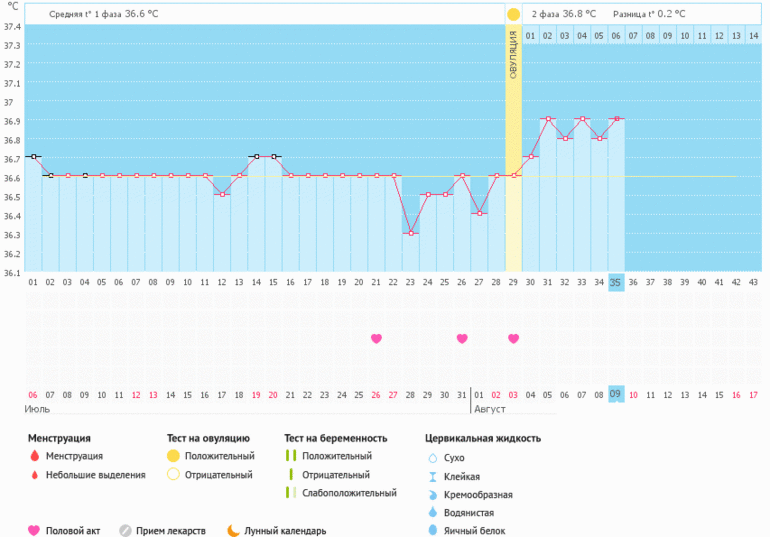Click the orange Лунный календарь moon icon
This screenshot has width=770, height=537.
233,531
